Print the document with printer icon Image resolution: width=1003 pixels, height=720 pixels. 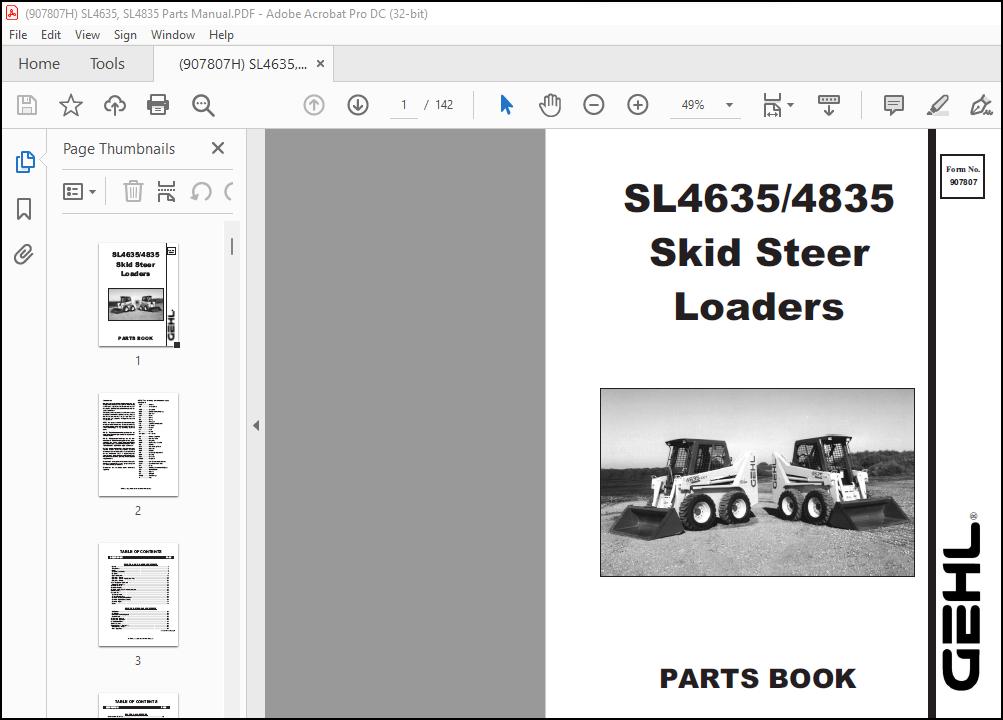coord(158,105)
